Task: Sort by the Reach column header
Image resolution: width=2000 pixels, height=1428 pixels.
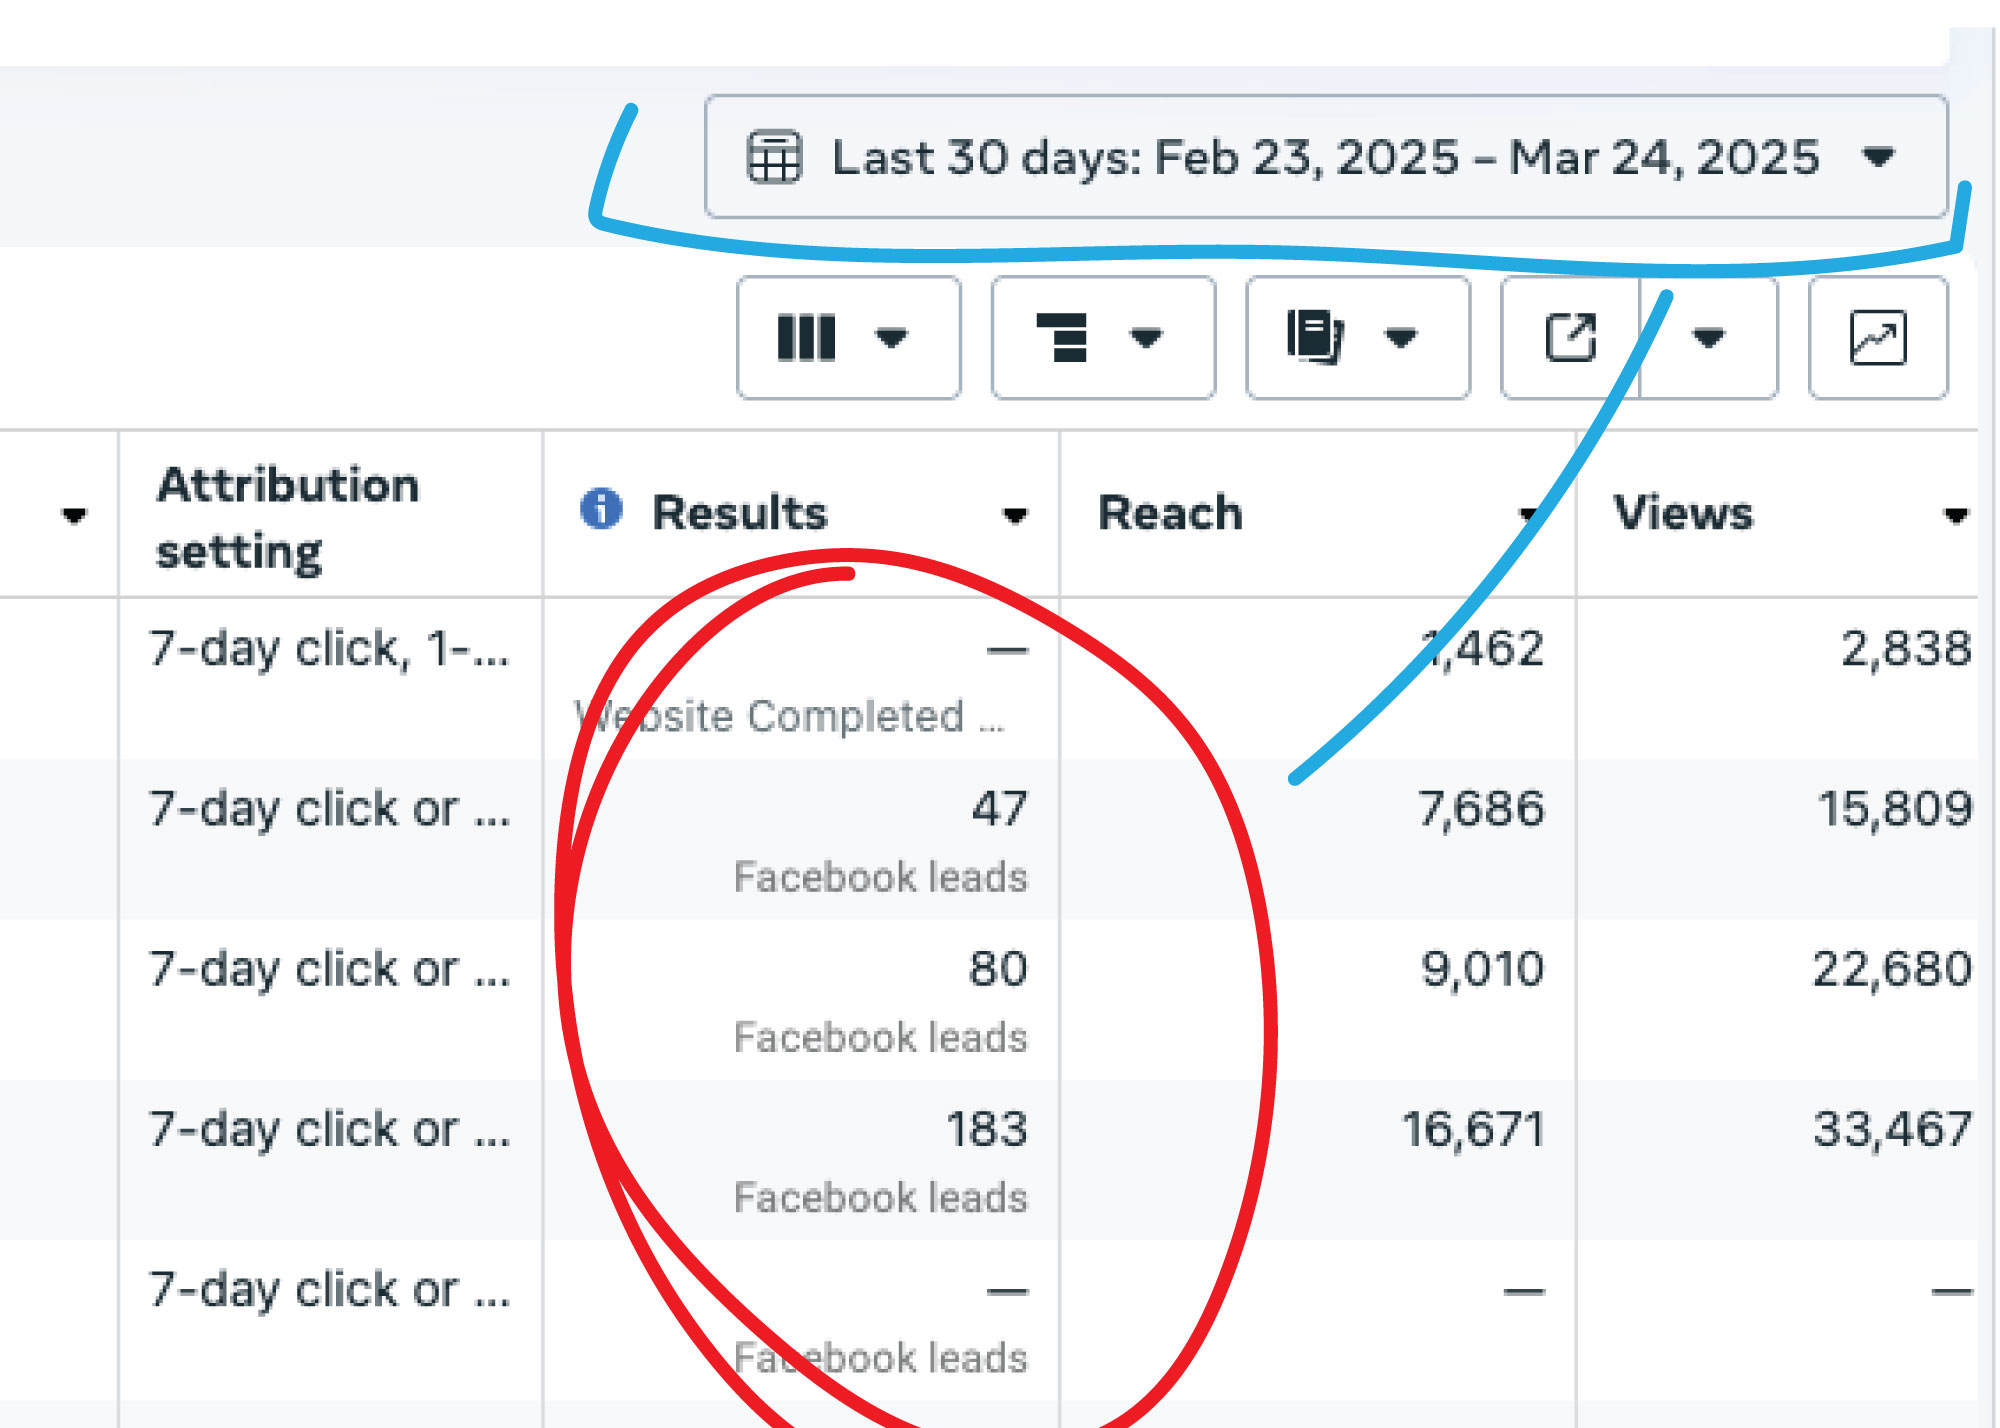Action: (x=1170, y=513)
